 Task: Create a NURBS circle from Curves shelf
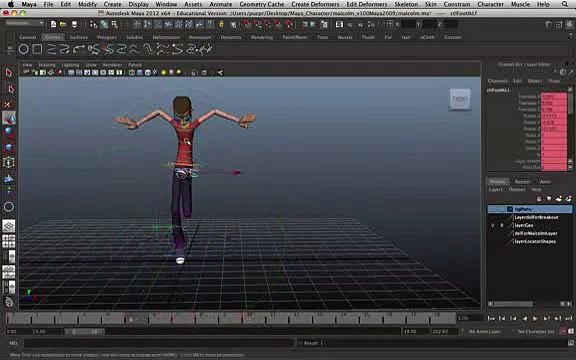[x=24, y=49]
